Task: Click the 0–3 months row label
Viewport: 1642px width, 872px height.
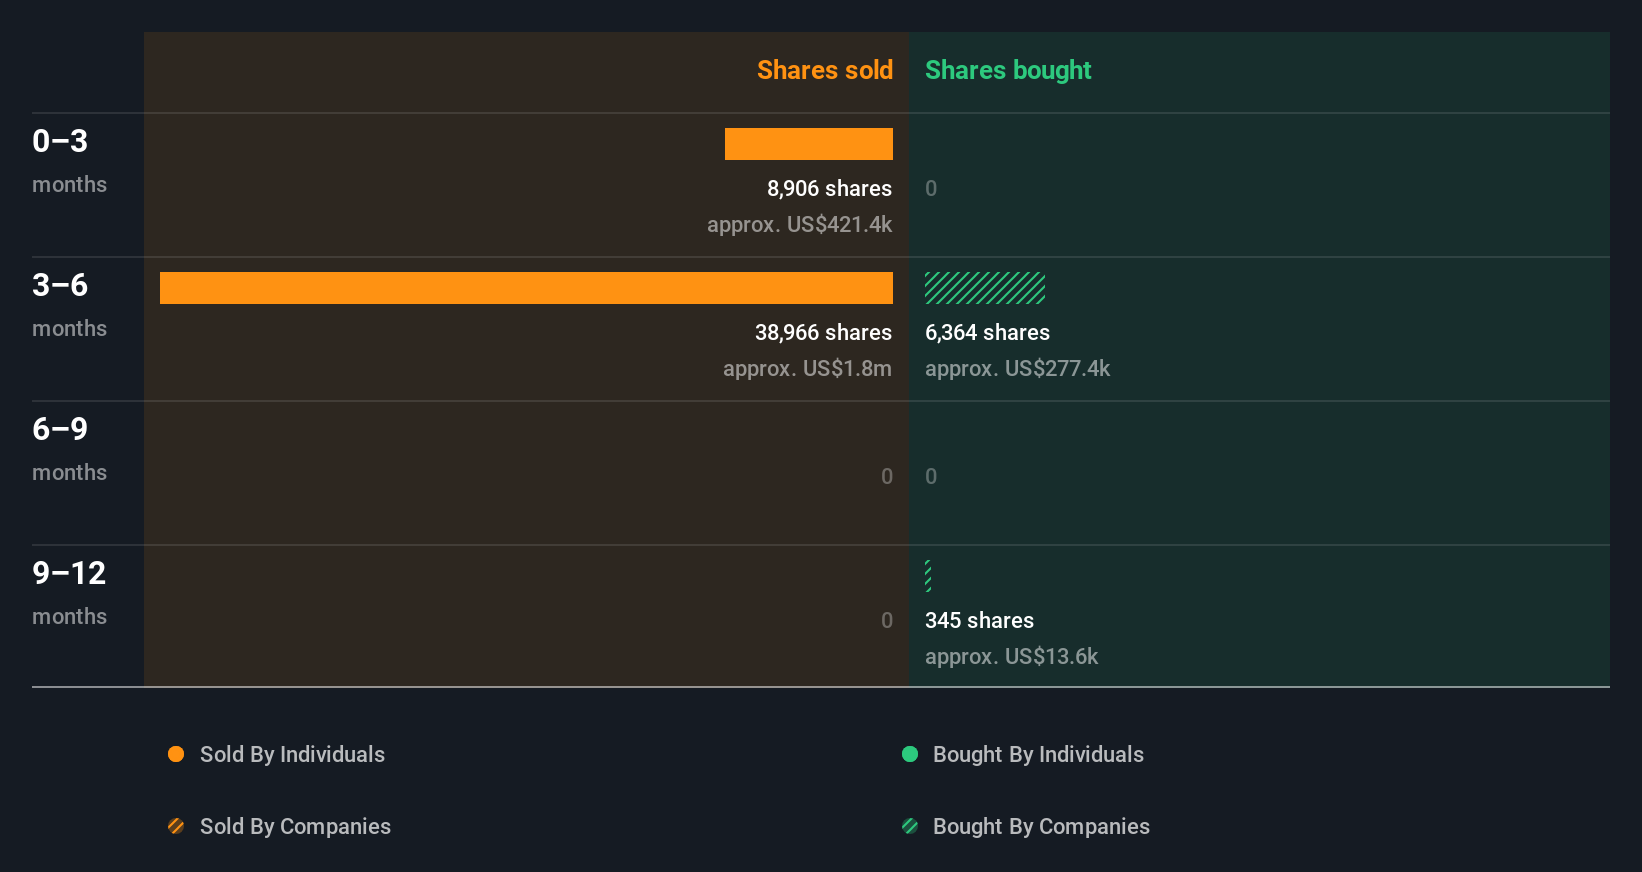Action: [69, 162]
